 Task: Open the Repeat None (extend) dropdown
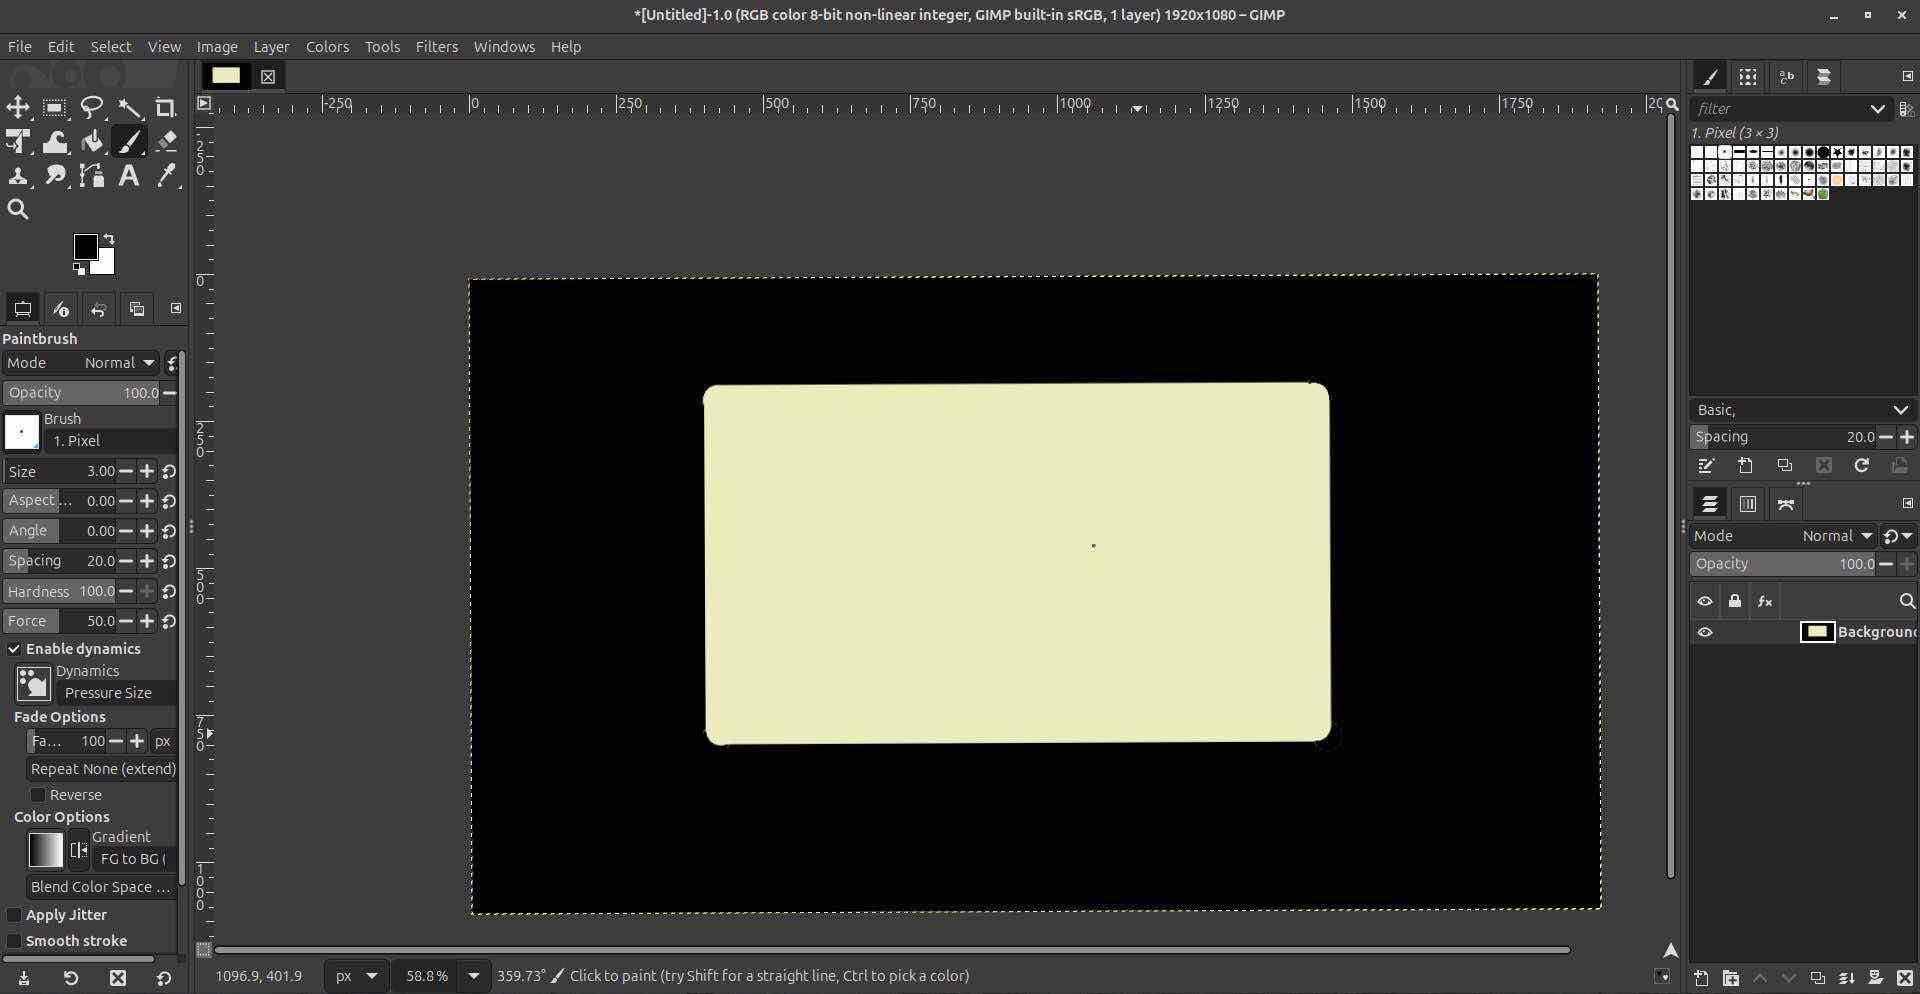(x=102, y=770)
